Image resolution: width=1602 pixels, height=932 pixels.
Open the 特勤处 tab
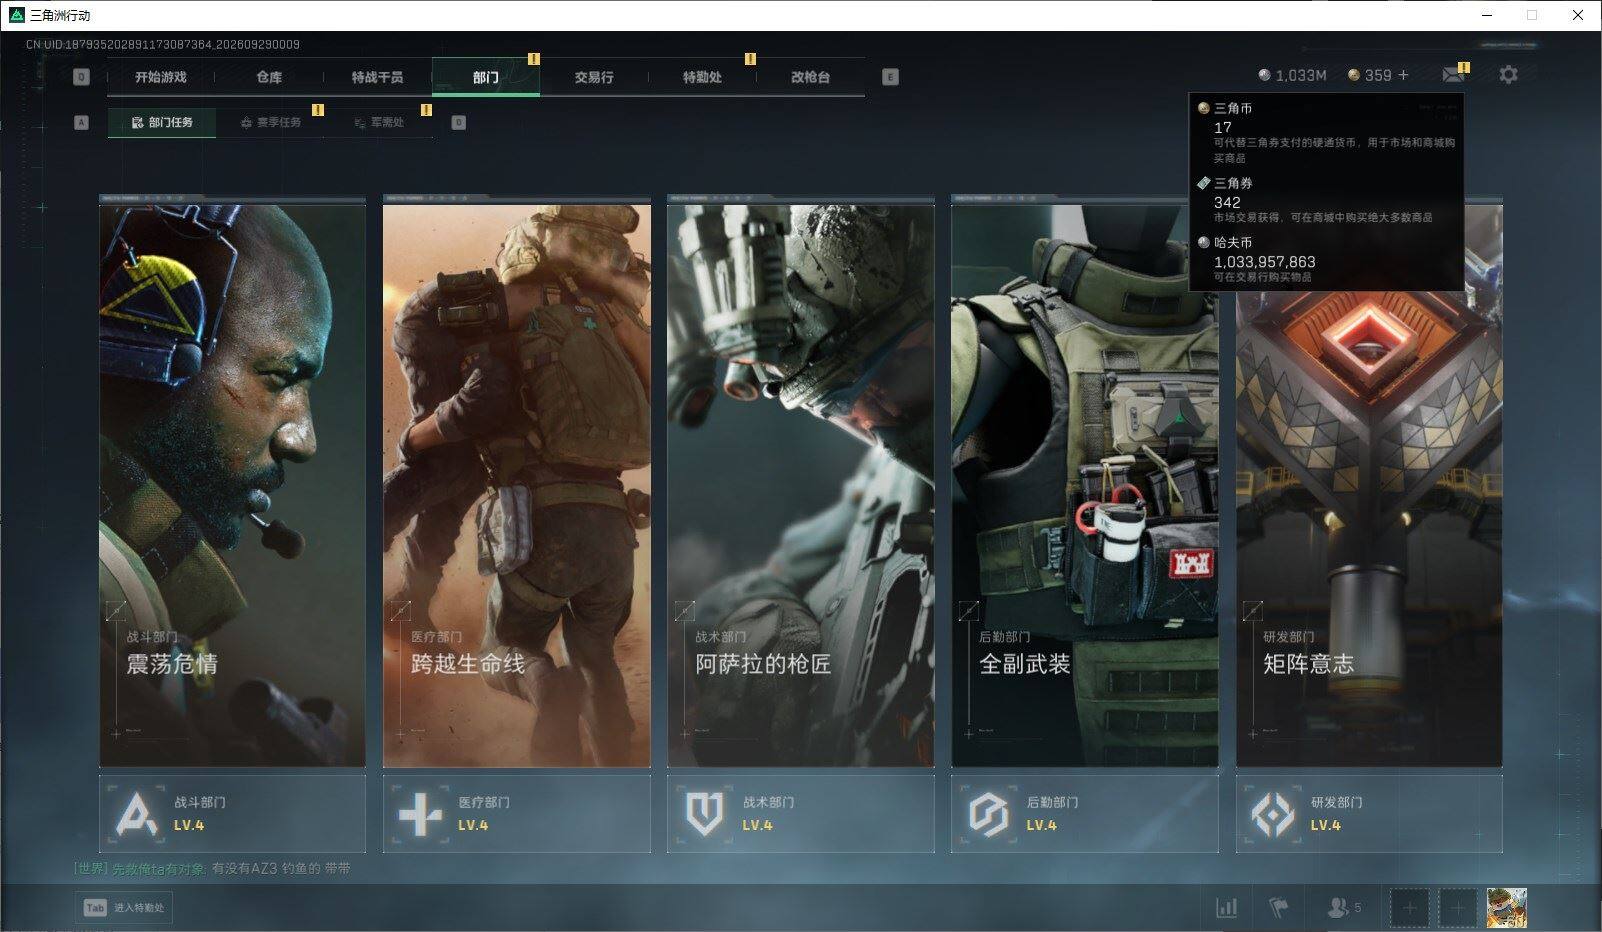(x=702, y=77)
